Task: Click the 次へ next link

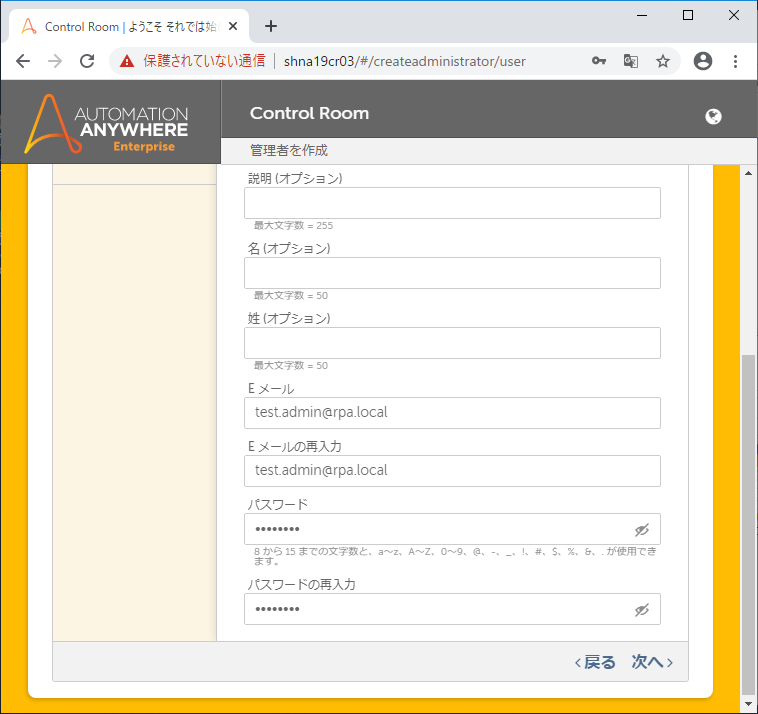Action: click(652, 662)
